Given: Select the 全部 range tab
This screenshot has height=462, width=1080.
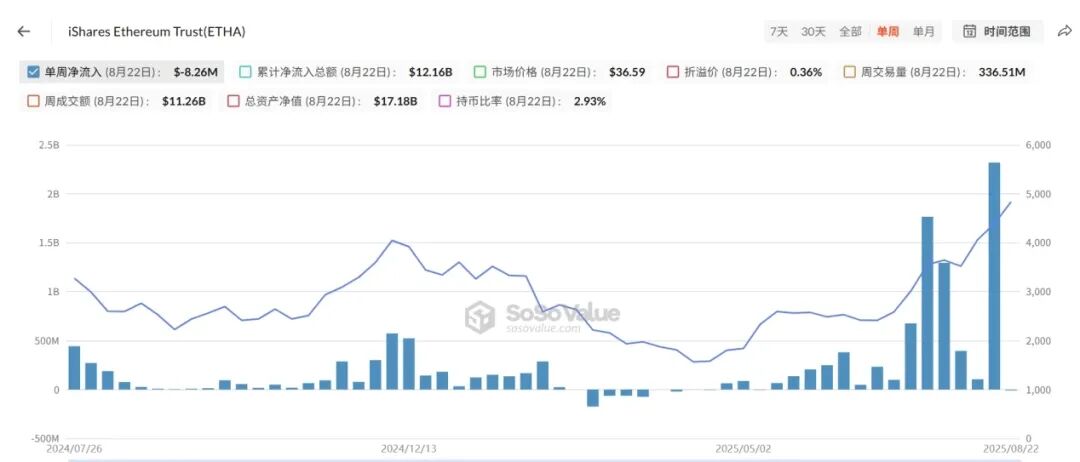Looking at the screenshot, I should (x=850, y=32).
